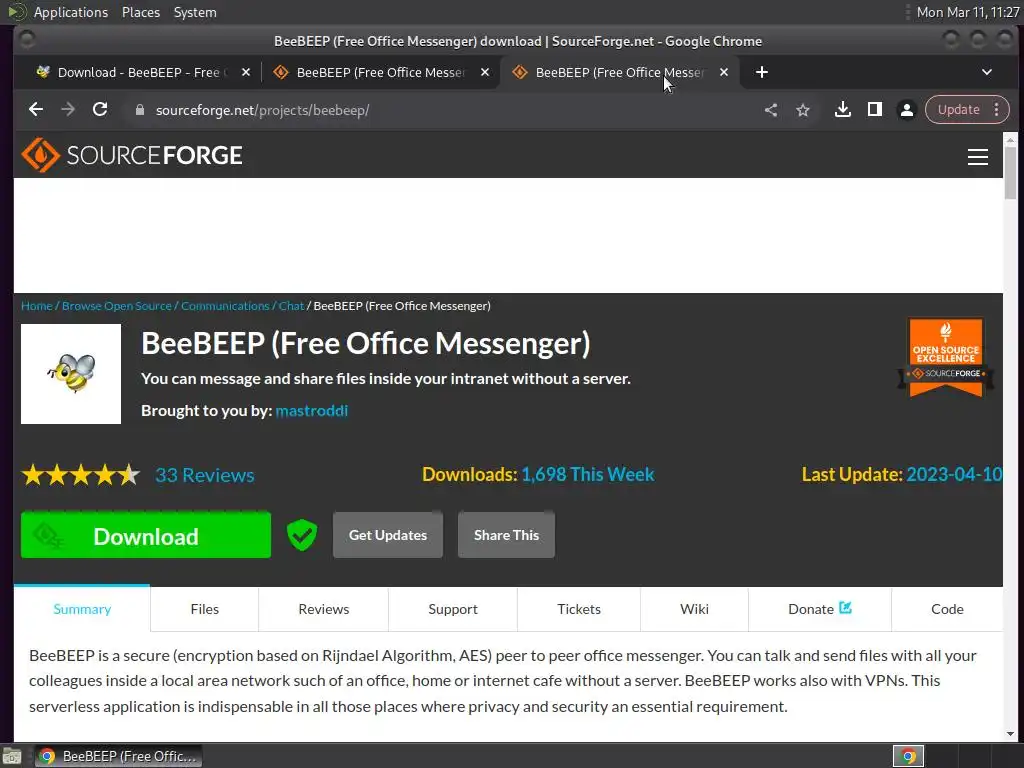Open a new tab with plus icon

[761, 72]
